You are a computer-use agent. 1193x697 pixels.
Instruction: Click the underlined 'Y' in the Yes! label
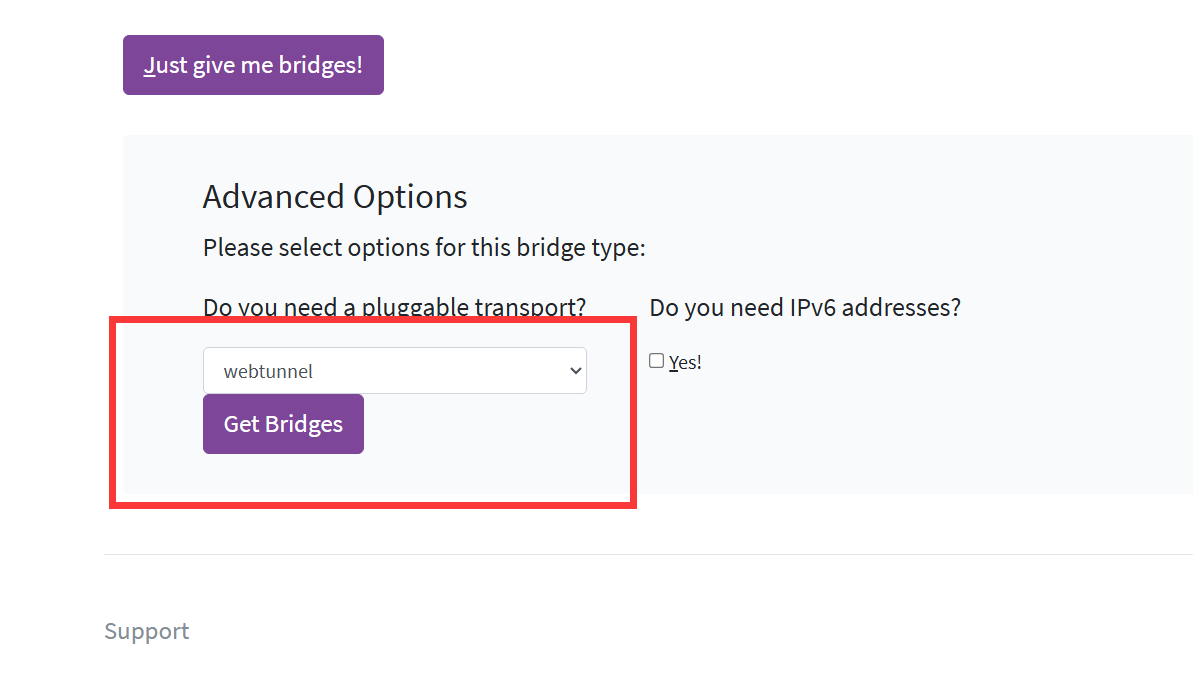point(674,363)
